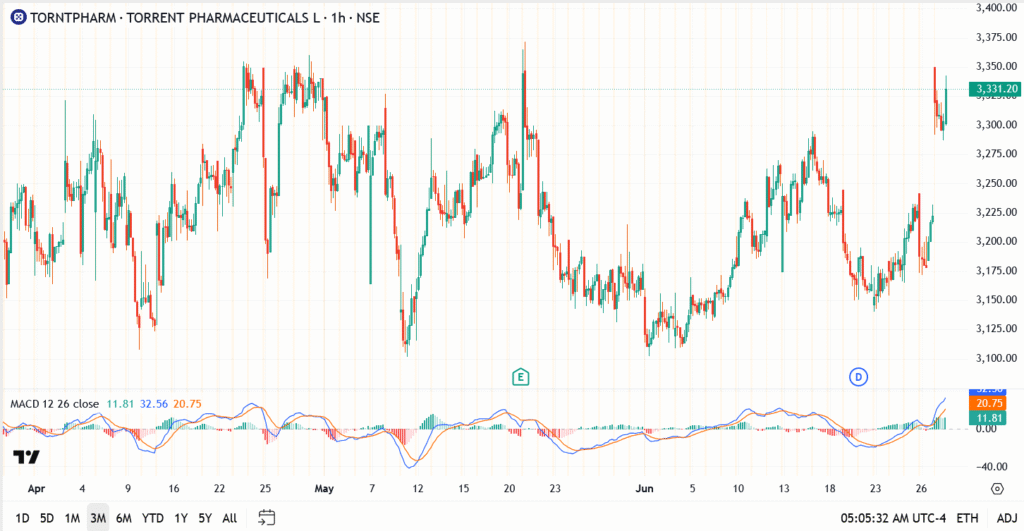Select the 1D time range
Viewport: 1024px width, 531px height.
22,518
